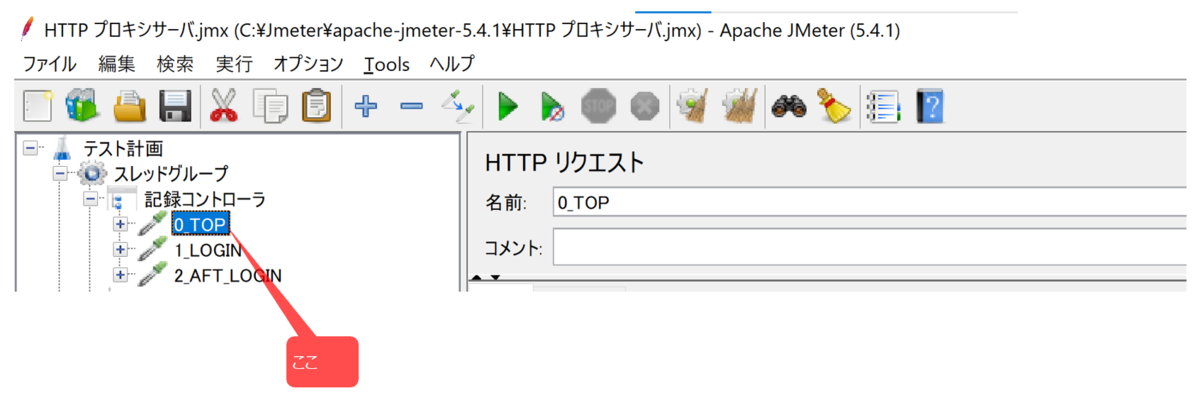Viewport: 1200px width, 403px height.
Task: Open the 実行 menu
Action: pyautogui.click(x=234, y=63)
